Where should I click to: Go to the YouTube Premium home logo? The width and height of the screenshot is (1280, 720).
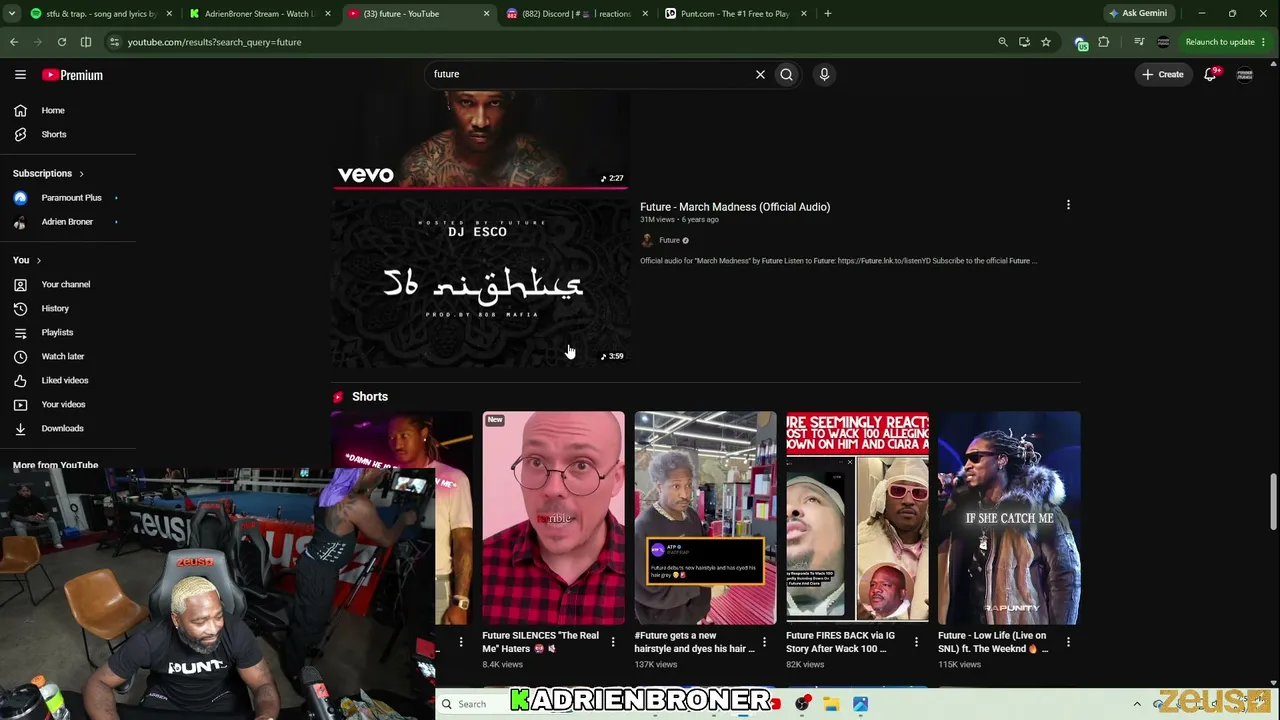(72, 75)
